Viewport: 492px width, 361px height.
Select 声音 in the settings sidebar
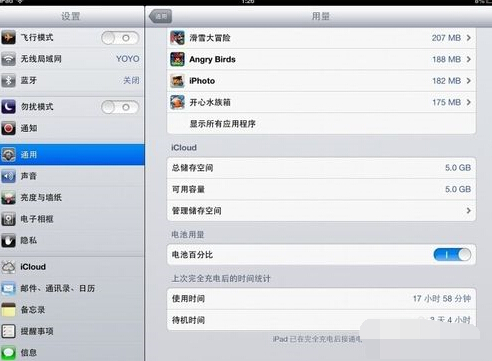click(x=72, y=176)
